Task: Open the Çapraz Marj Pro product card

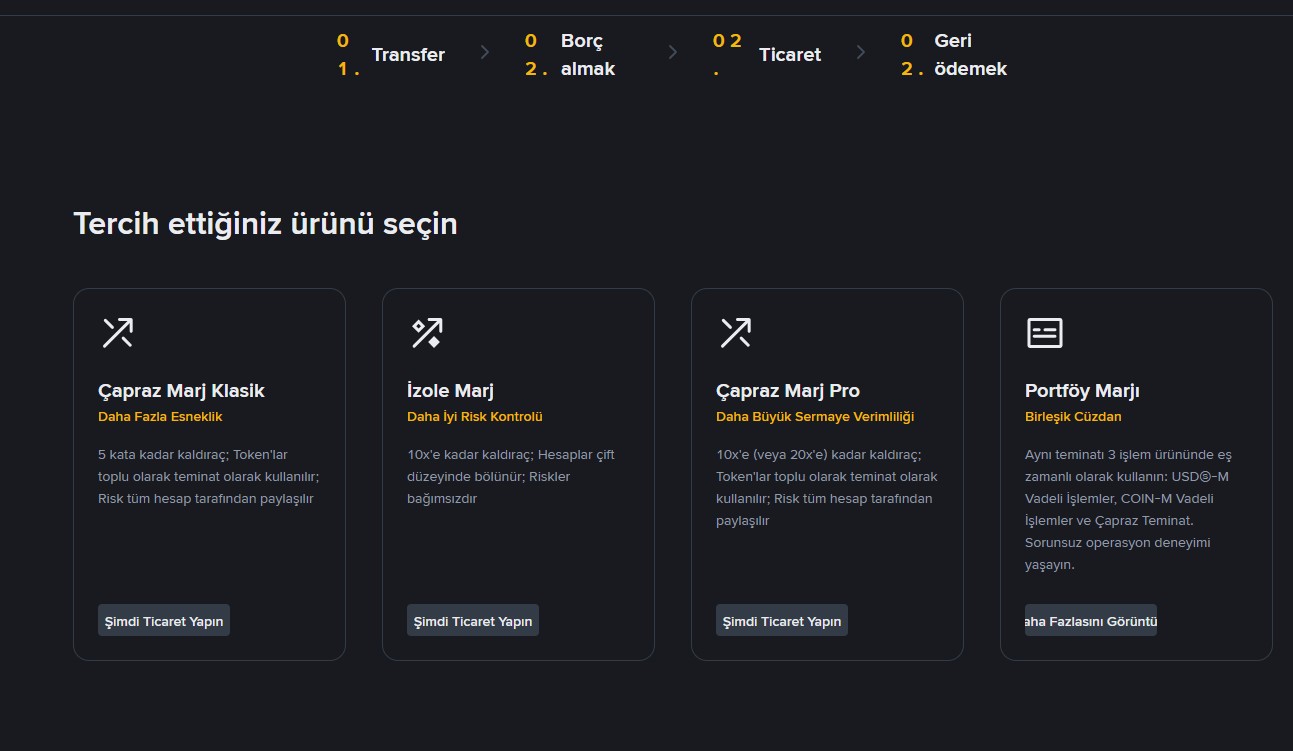Action: 827,474
